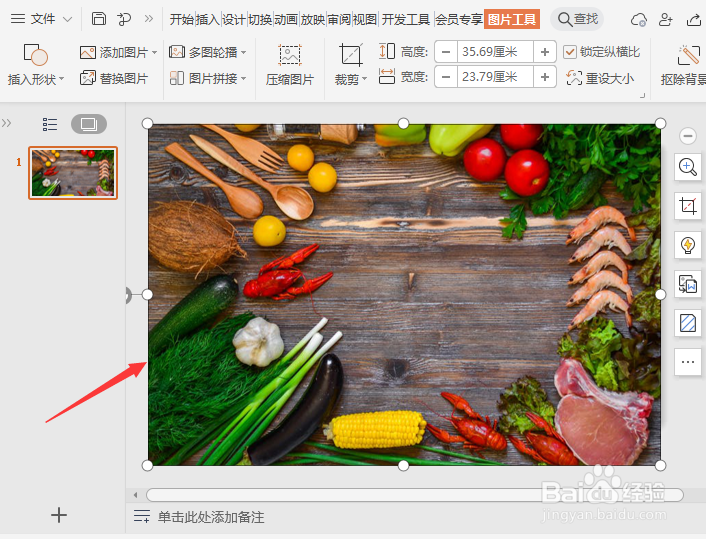Image resolution: width=706 pixels, height=539 pixels.
Task: Expand the 裁剪 dropdown
Action: (365, 79)
